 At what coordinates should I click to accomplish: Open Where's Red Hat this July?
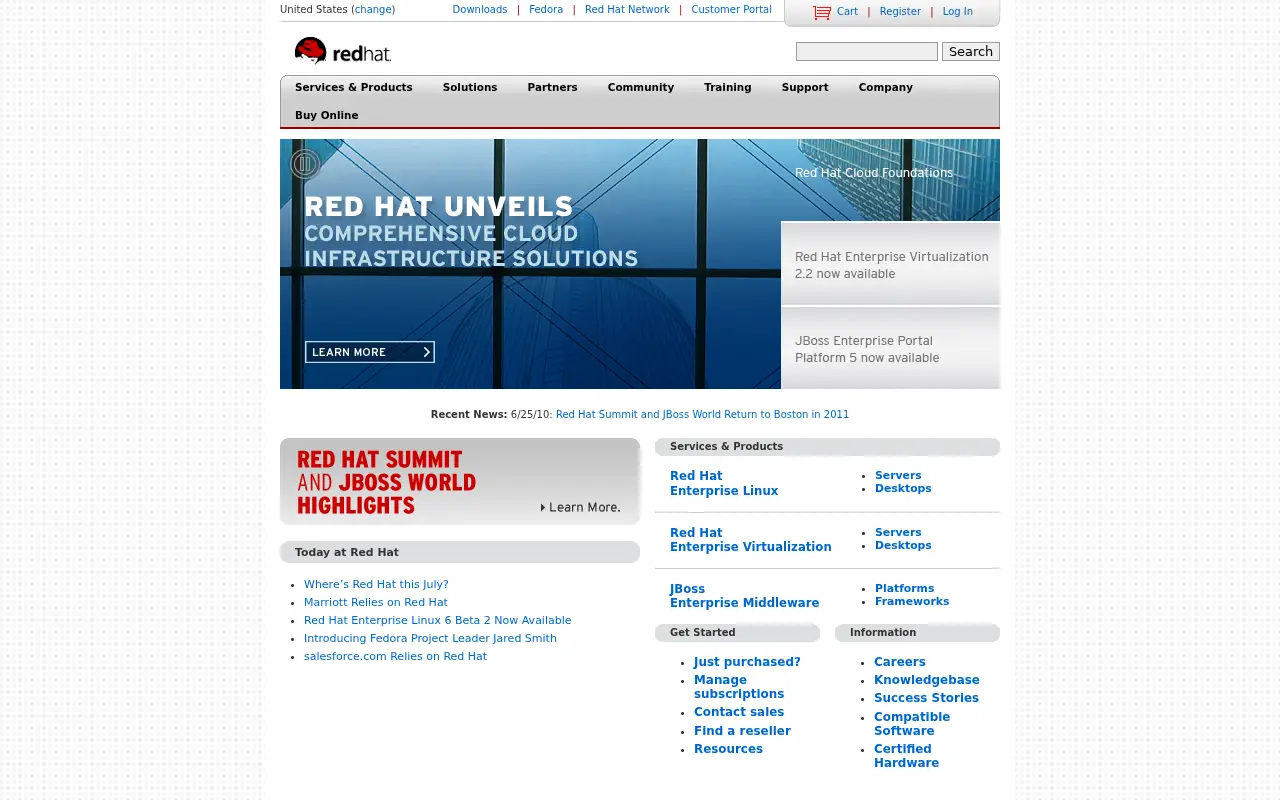click(376, 585)
